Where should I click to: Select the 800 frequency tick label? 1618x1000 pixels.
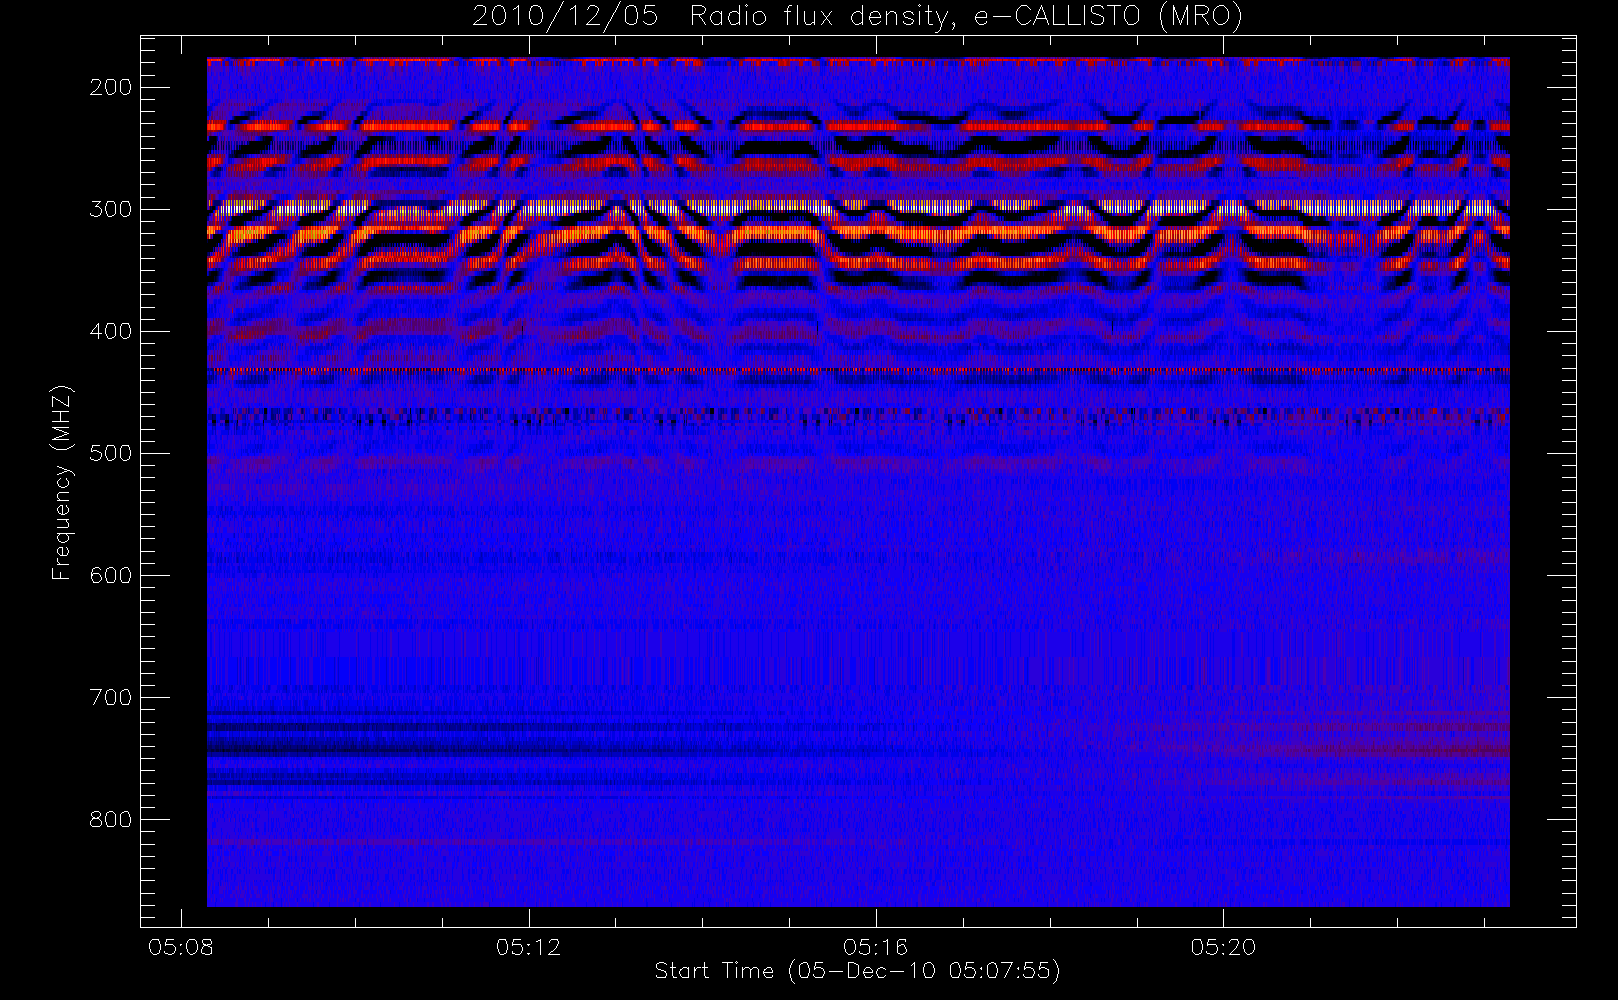click(110, 819)
